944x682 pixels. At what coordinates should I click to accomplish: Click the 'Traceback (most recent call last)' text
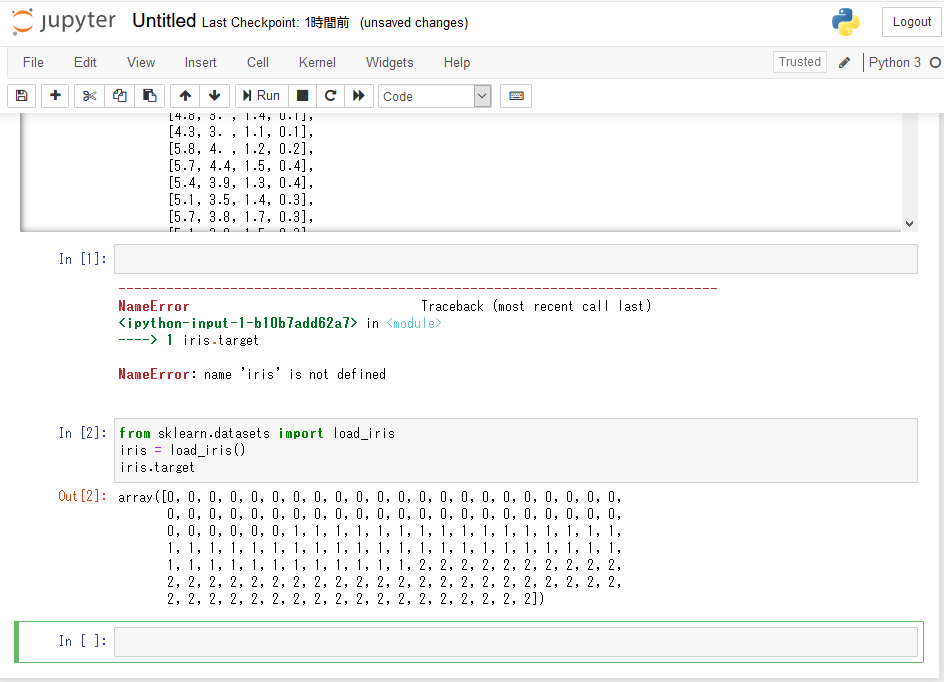536,306
